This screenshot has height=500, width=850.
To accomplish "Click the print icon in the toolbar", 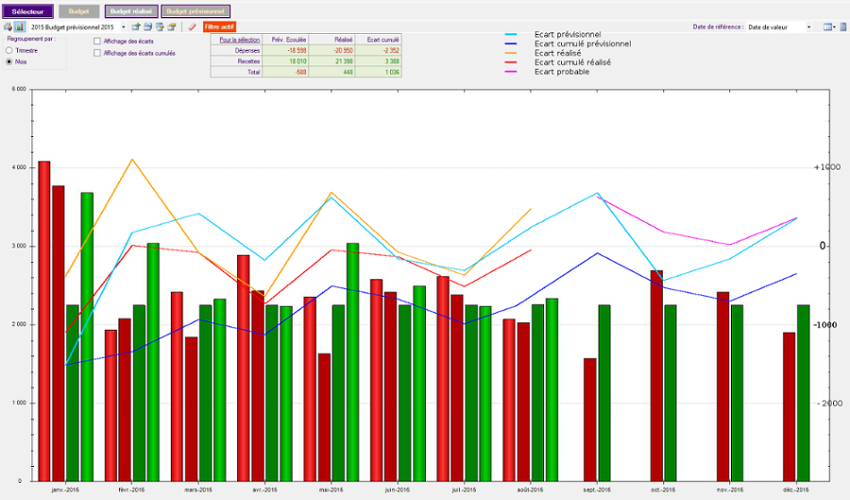I will coord(7,27).
